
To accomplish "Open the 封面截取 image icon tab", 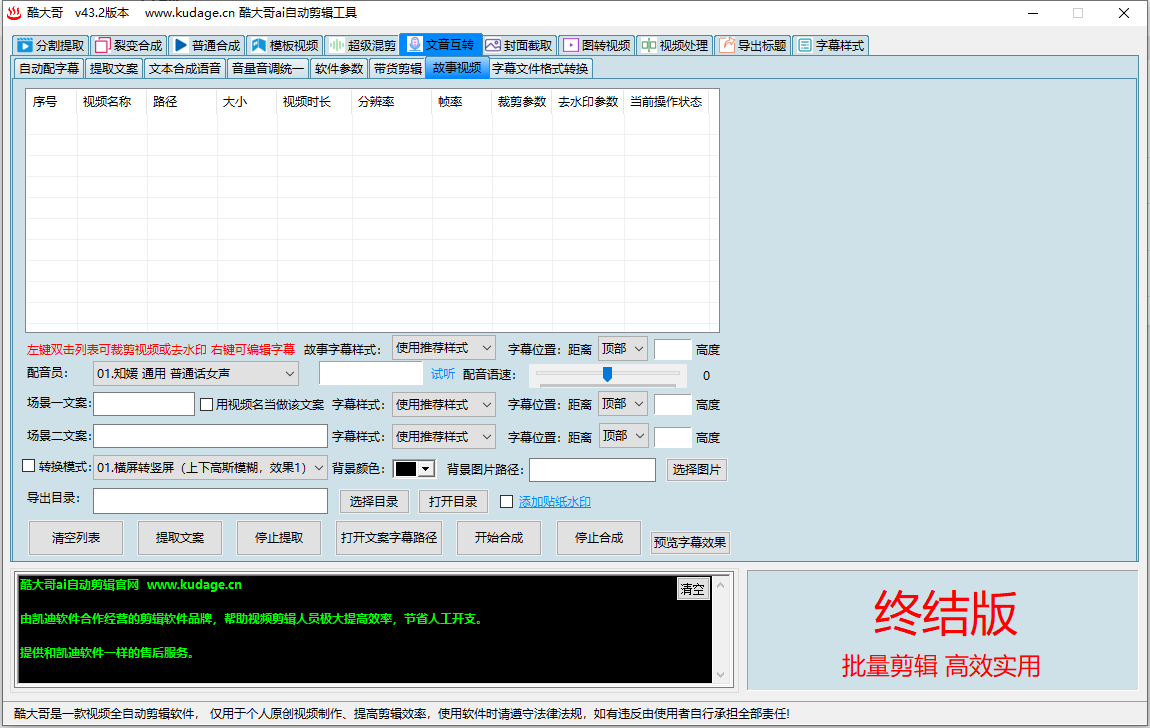I will 492,45.
